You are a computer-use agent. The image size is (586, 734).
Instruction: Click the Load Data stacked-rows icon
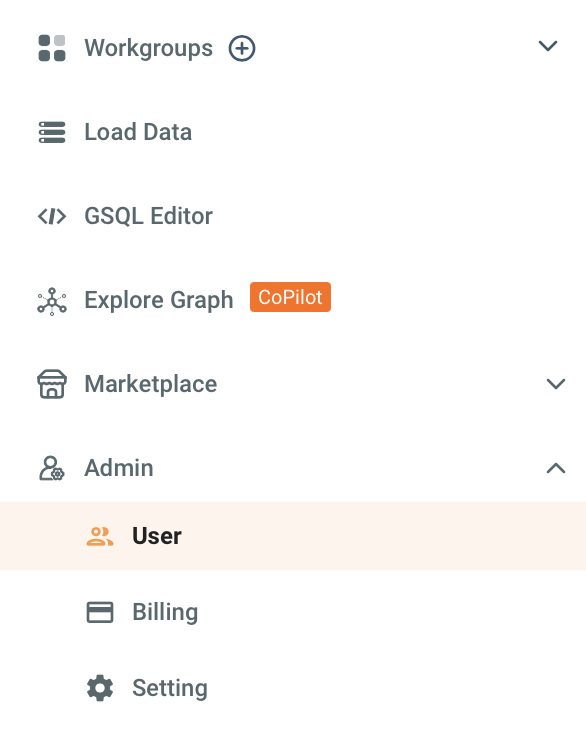point(52,132)
